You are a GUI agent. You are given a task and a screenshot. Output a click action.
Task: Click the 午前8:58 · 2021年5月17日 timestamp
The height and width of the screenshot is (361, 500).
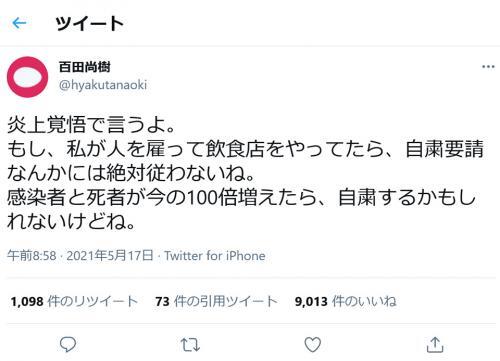coord(80,256)
